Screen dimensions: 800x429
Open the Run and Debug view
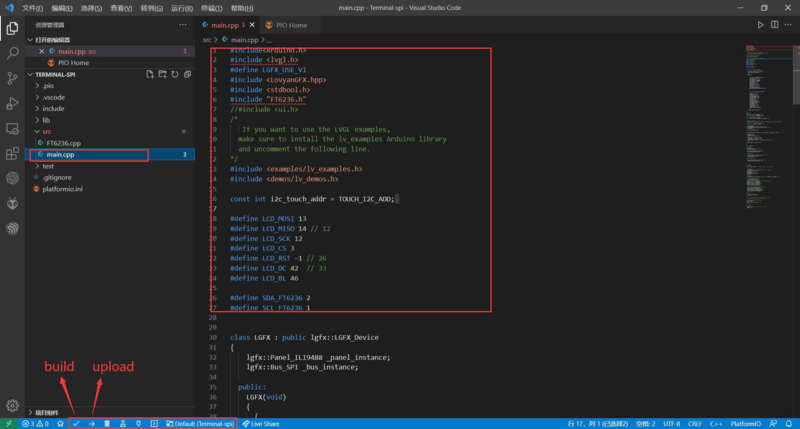13,103
